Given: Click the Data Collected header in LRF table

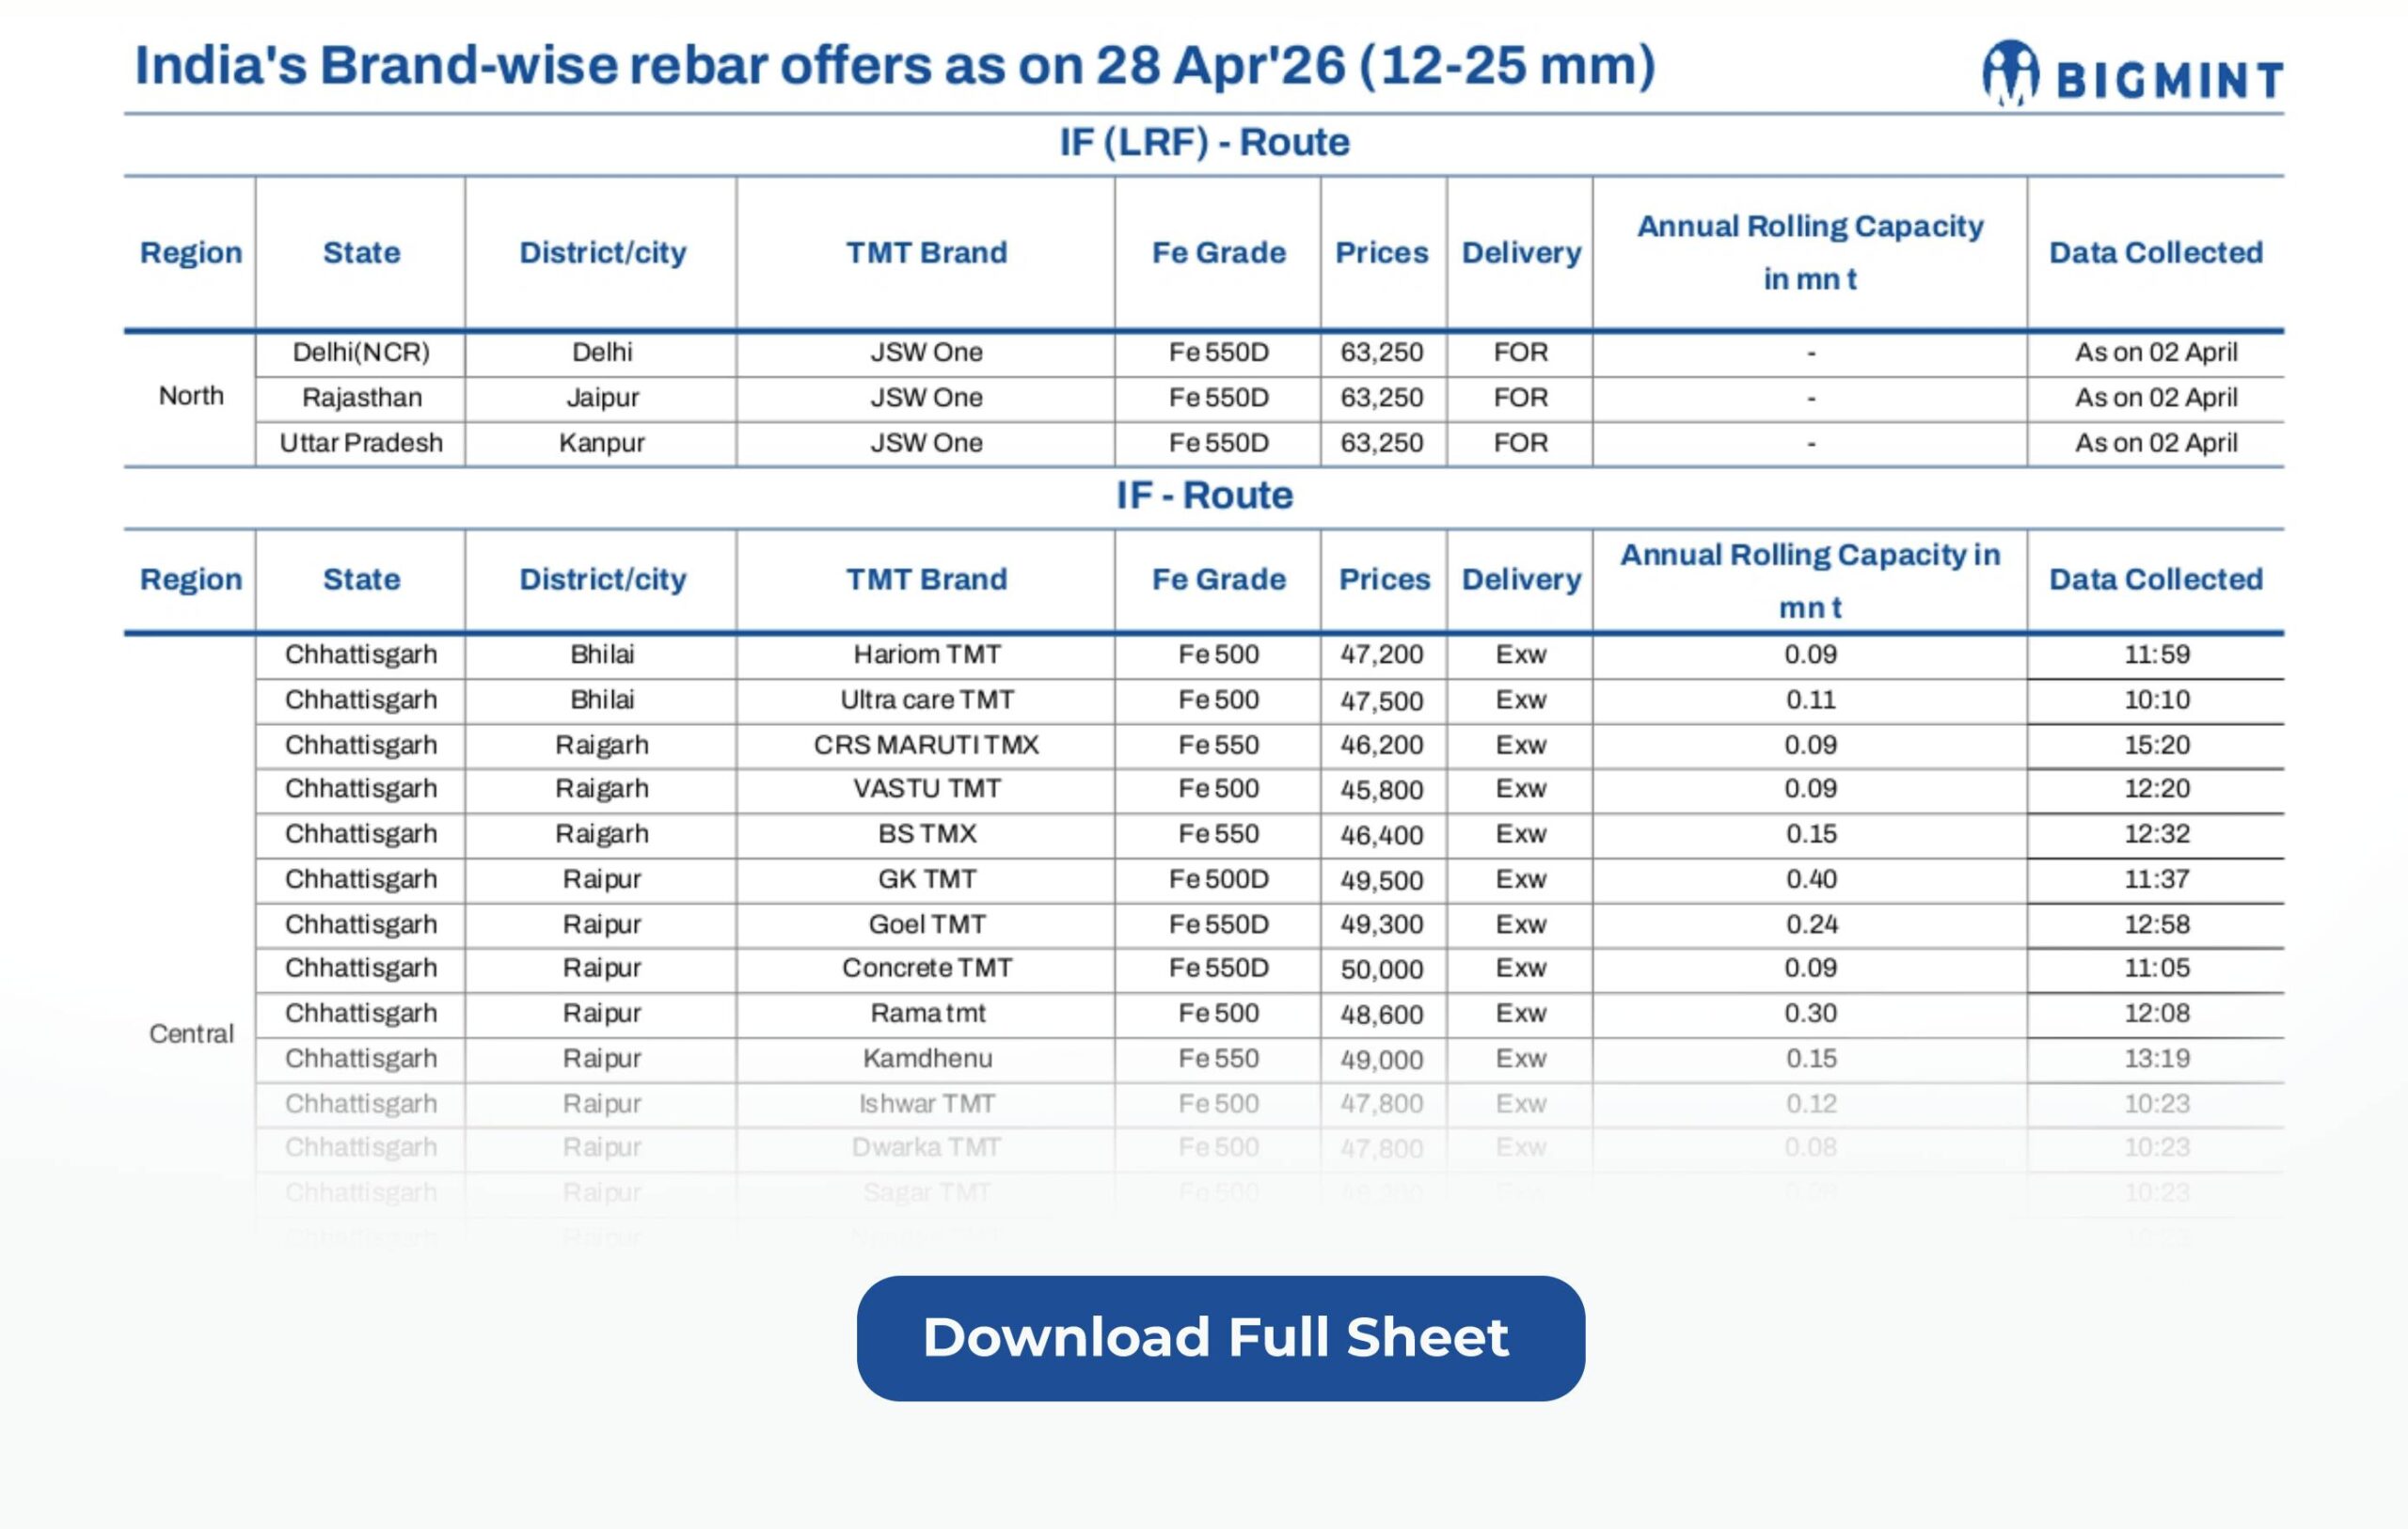Looking at the screenshot, I should [x=2155, y=252].
